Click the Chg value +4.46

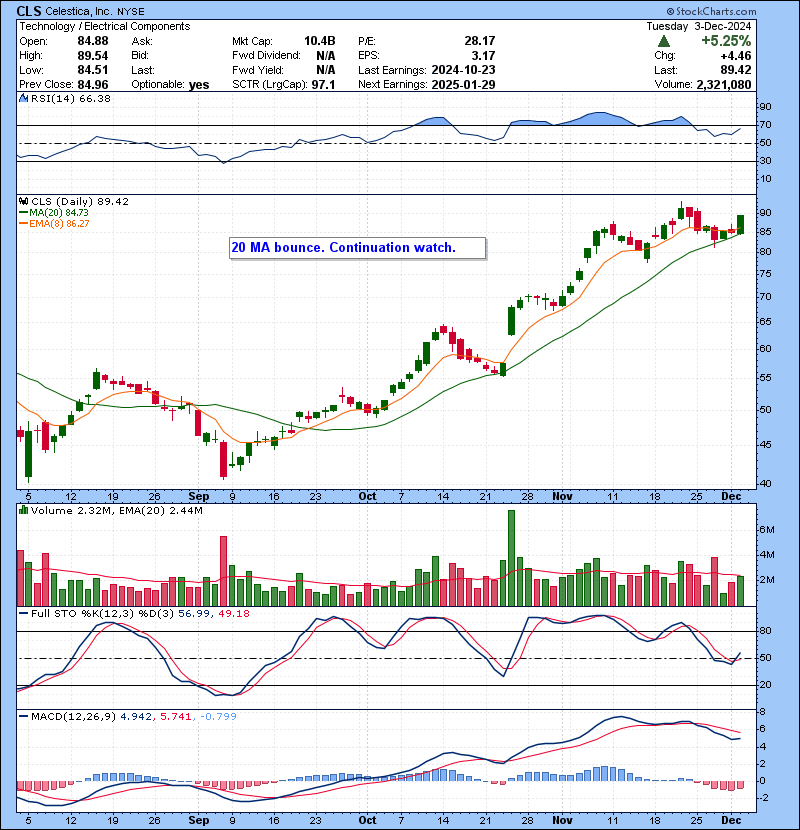[x=735, y=56]
